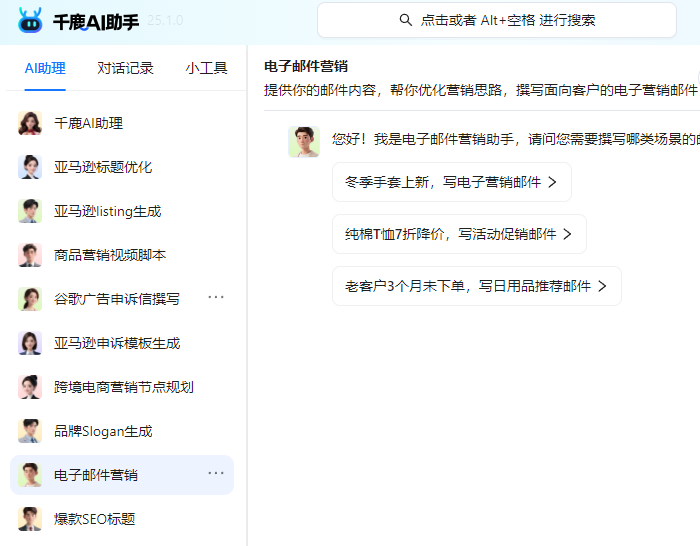Click the 跨境电商营销节点规划 avatar icon
The width and height of the screenshot is (700, 546).
pyautogui.click(x=30, y=387)
